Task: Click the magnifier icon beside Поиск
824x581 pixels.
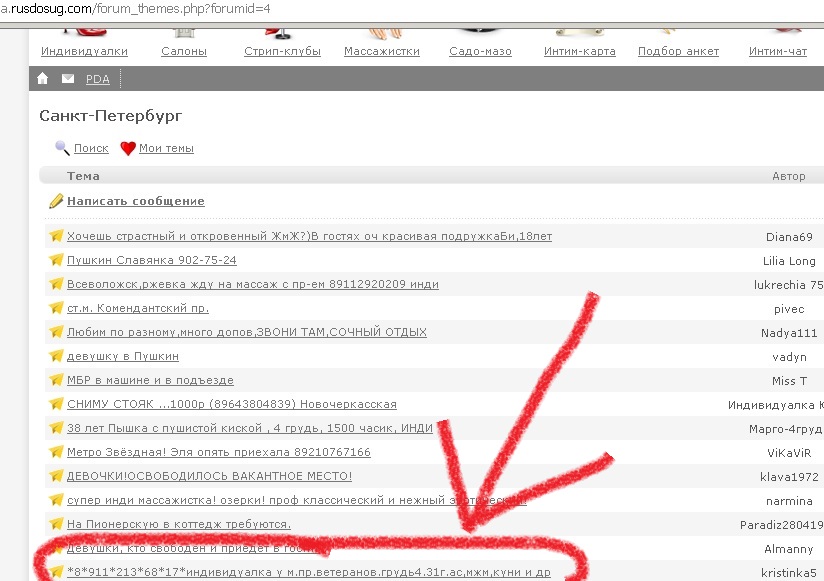Action: click(62, 148)
